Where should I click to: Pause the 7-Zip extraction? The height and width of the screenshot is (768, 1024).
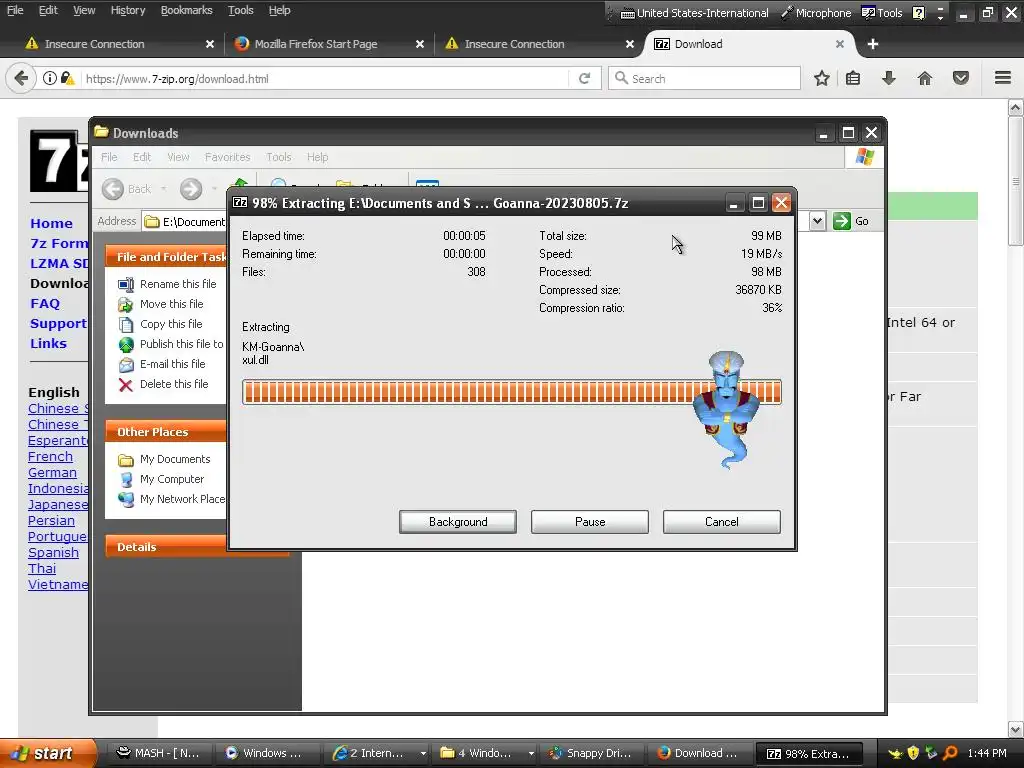tap(590, 522)
